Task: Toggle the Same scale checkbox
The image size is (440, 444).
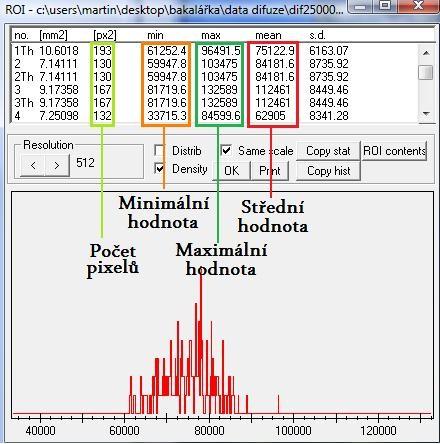Action: 227,150
